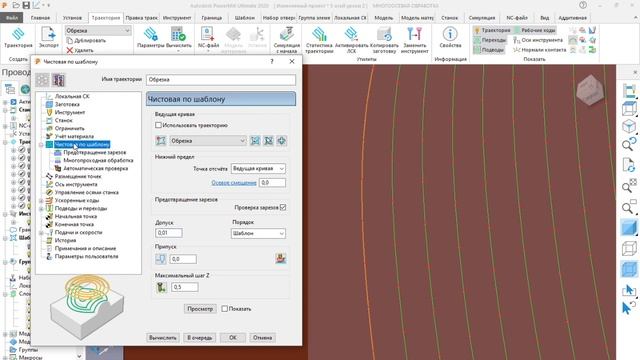The image size is (640, 360).
Task: Collapse the ribbon using the arrow beside Аддитивная
Action: pyautogui.click(x=635, y=18)
